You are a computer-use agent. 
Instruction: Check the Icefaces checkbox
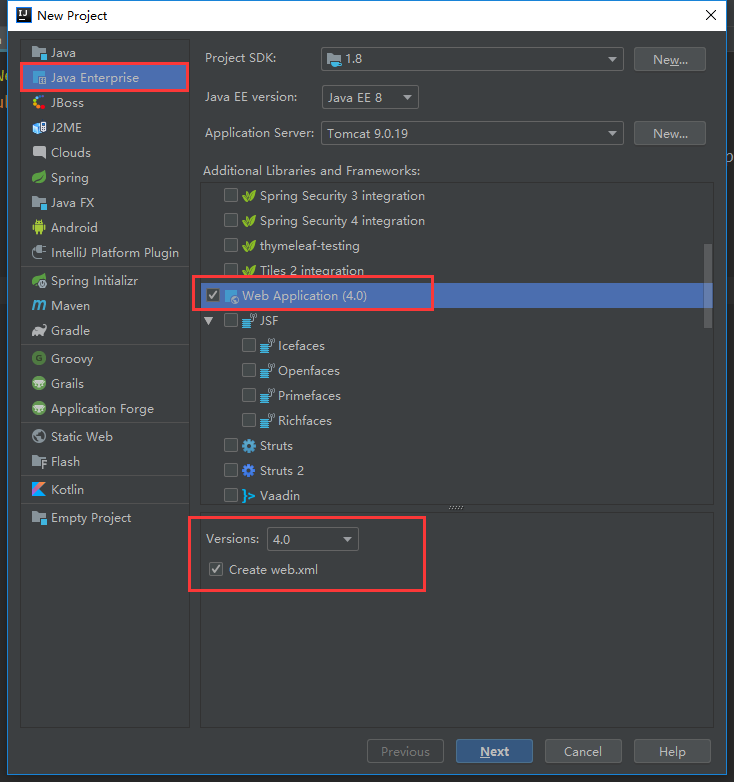tap(249, 345)
